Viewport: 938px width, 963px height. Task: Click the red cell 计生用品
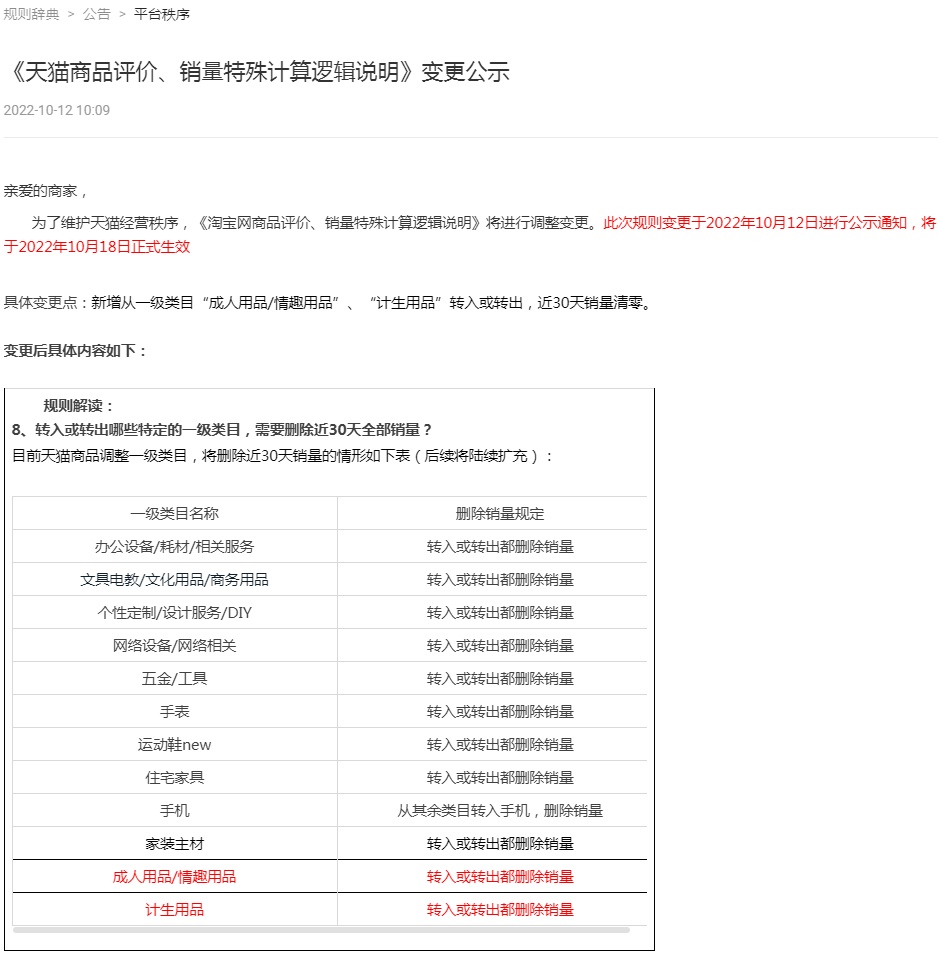[x=174, y=910]
